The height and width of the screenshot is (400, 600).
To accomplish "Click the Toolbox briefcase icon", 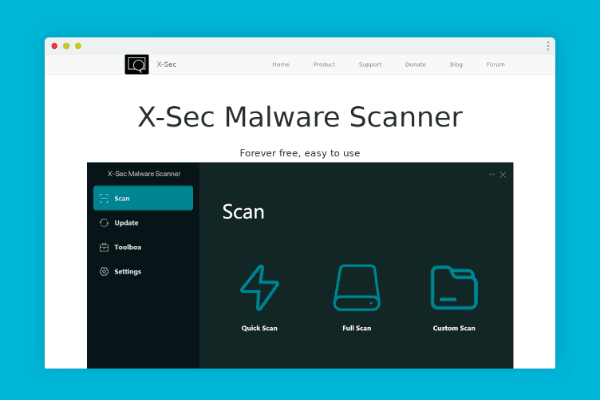I will coord(104,247).
